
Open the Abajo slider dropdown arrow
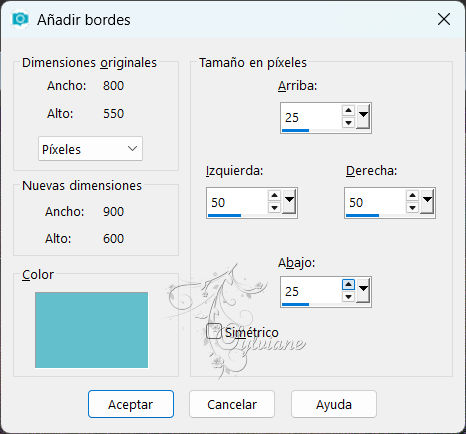(363, 290)
